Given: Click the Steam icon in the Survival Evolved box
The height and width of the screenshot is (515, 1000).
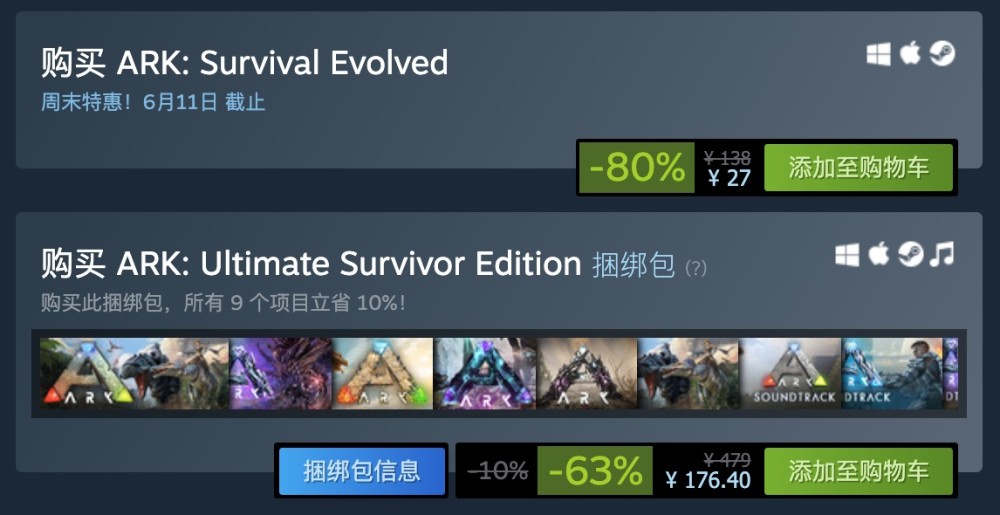Looking at the screenshot, I should (942, 54).
